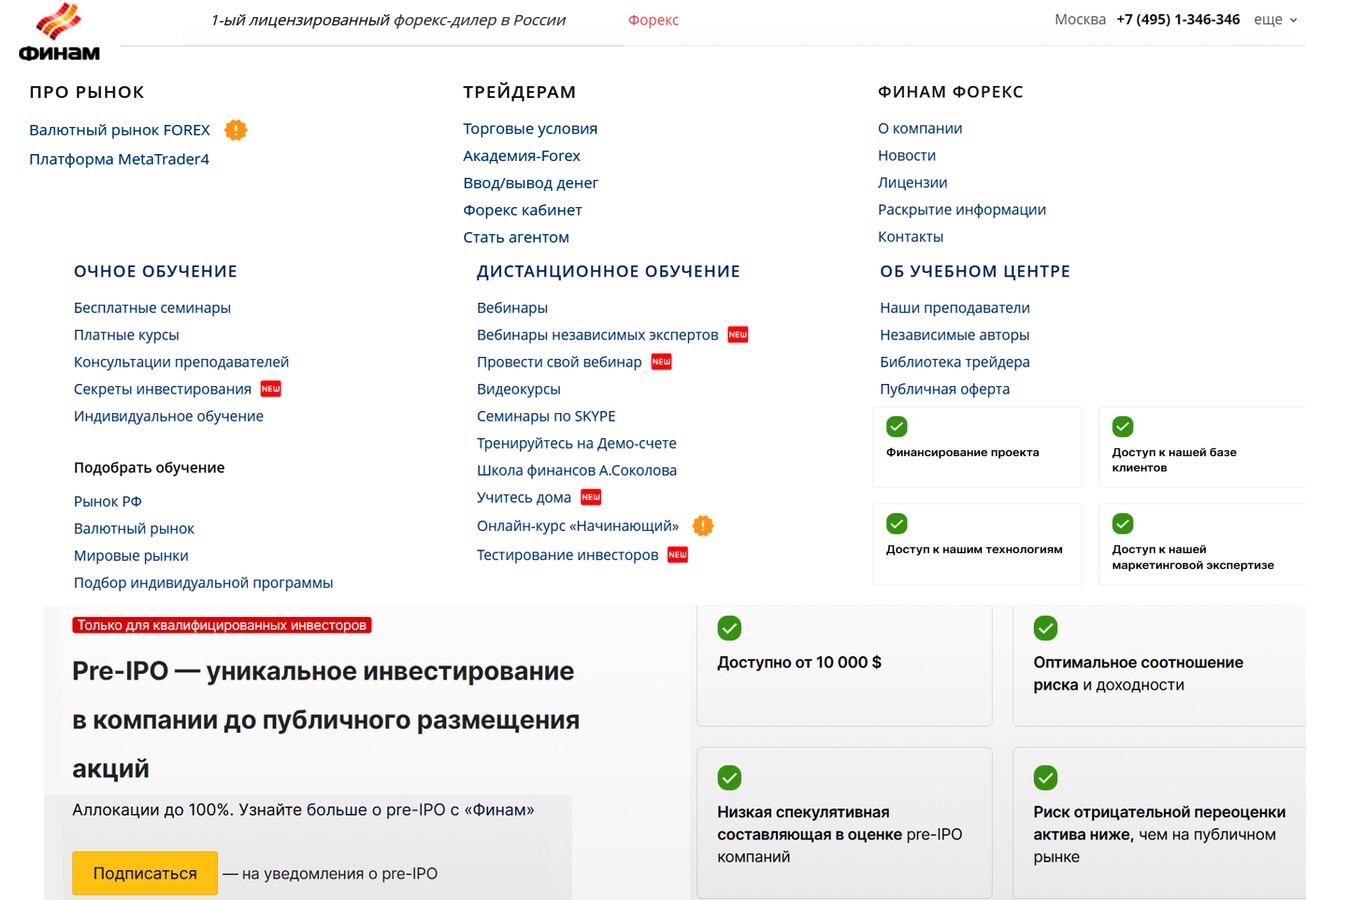The width and height of the screenshot is (1350, 900).
Task: Click 'Аллокации до 100%' description text
Action: click(303, 810)
